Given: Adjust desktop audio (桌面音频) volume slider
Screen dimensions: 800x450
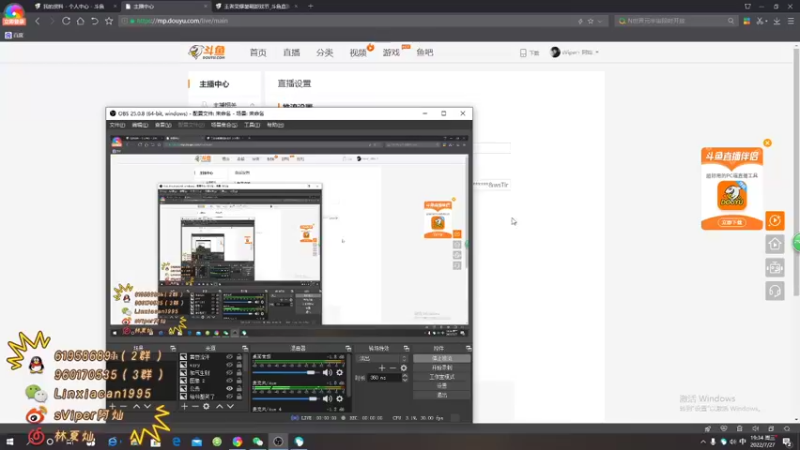Looking at the screenshot, I should (x=284, y=372).
